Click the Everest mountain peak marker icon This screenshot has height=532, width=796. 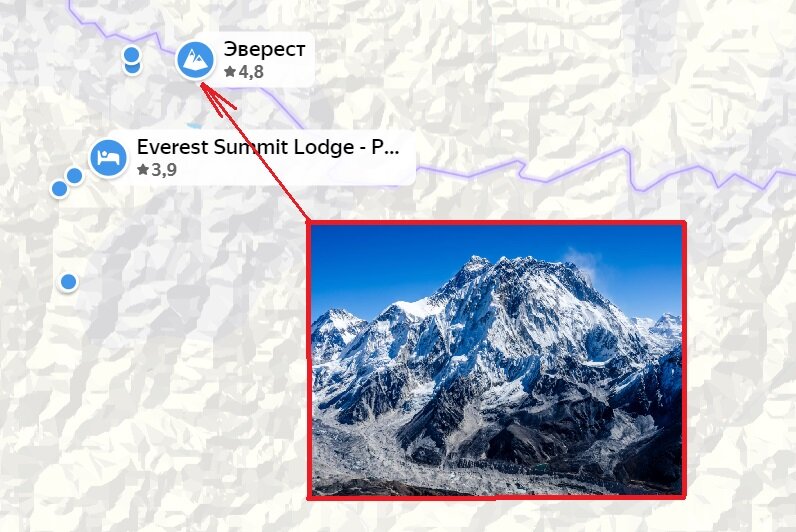coord(195,60)
